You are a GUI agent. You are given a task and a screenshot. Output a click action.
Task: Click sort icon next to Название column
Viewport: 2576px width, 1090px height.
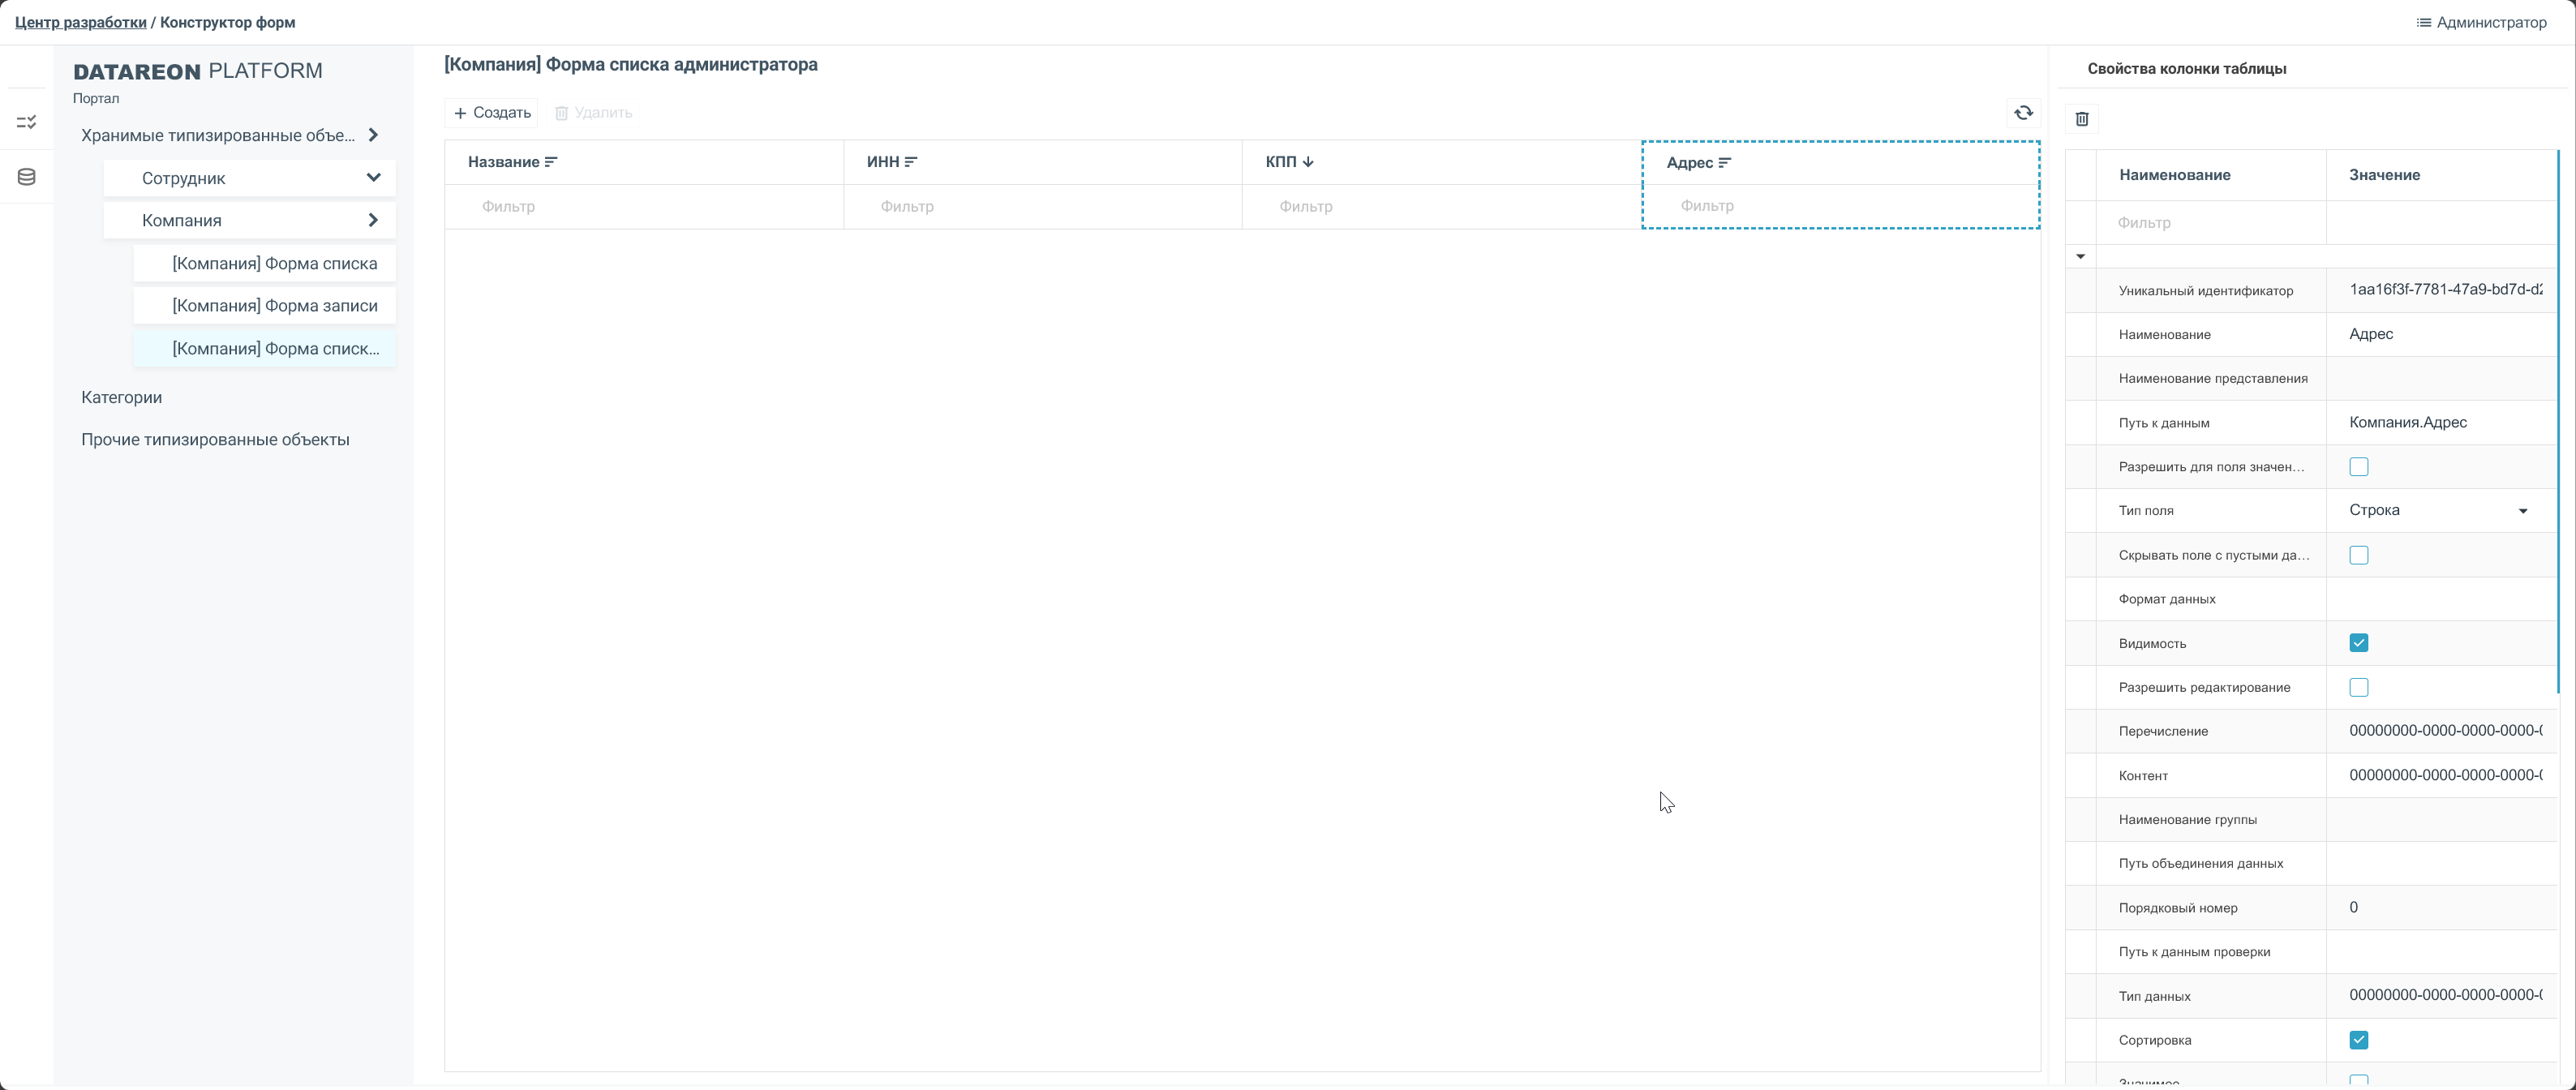(x=551, y=162)
